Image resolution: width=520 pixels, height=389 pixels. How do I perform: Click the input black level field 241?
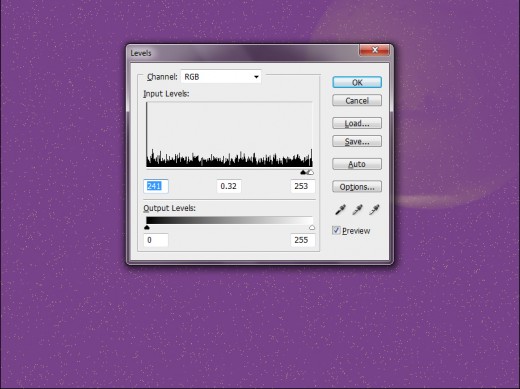(156, 186)
